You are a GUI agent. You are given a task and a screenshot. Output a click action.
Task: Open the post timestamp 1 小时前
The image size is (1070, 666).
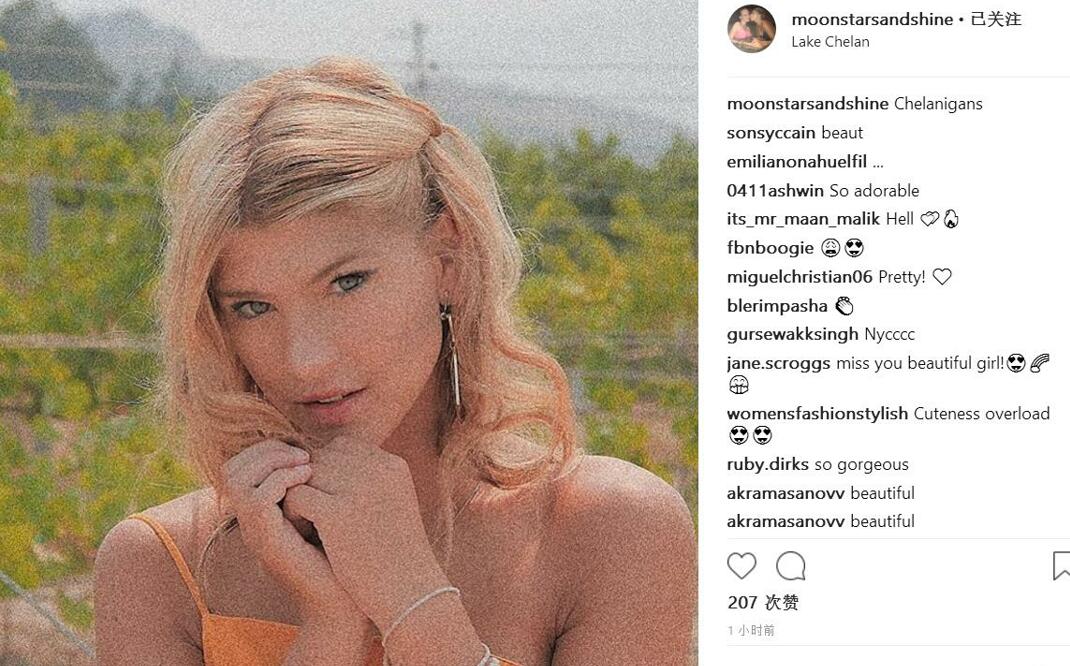751,631
